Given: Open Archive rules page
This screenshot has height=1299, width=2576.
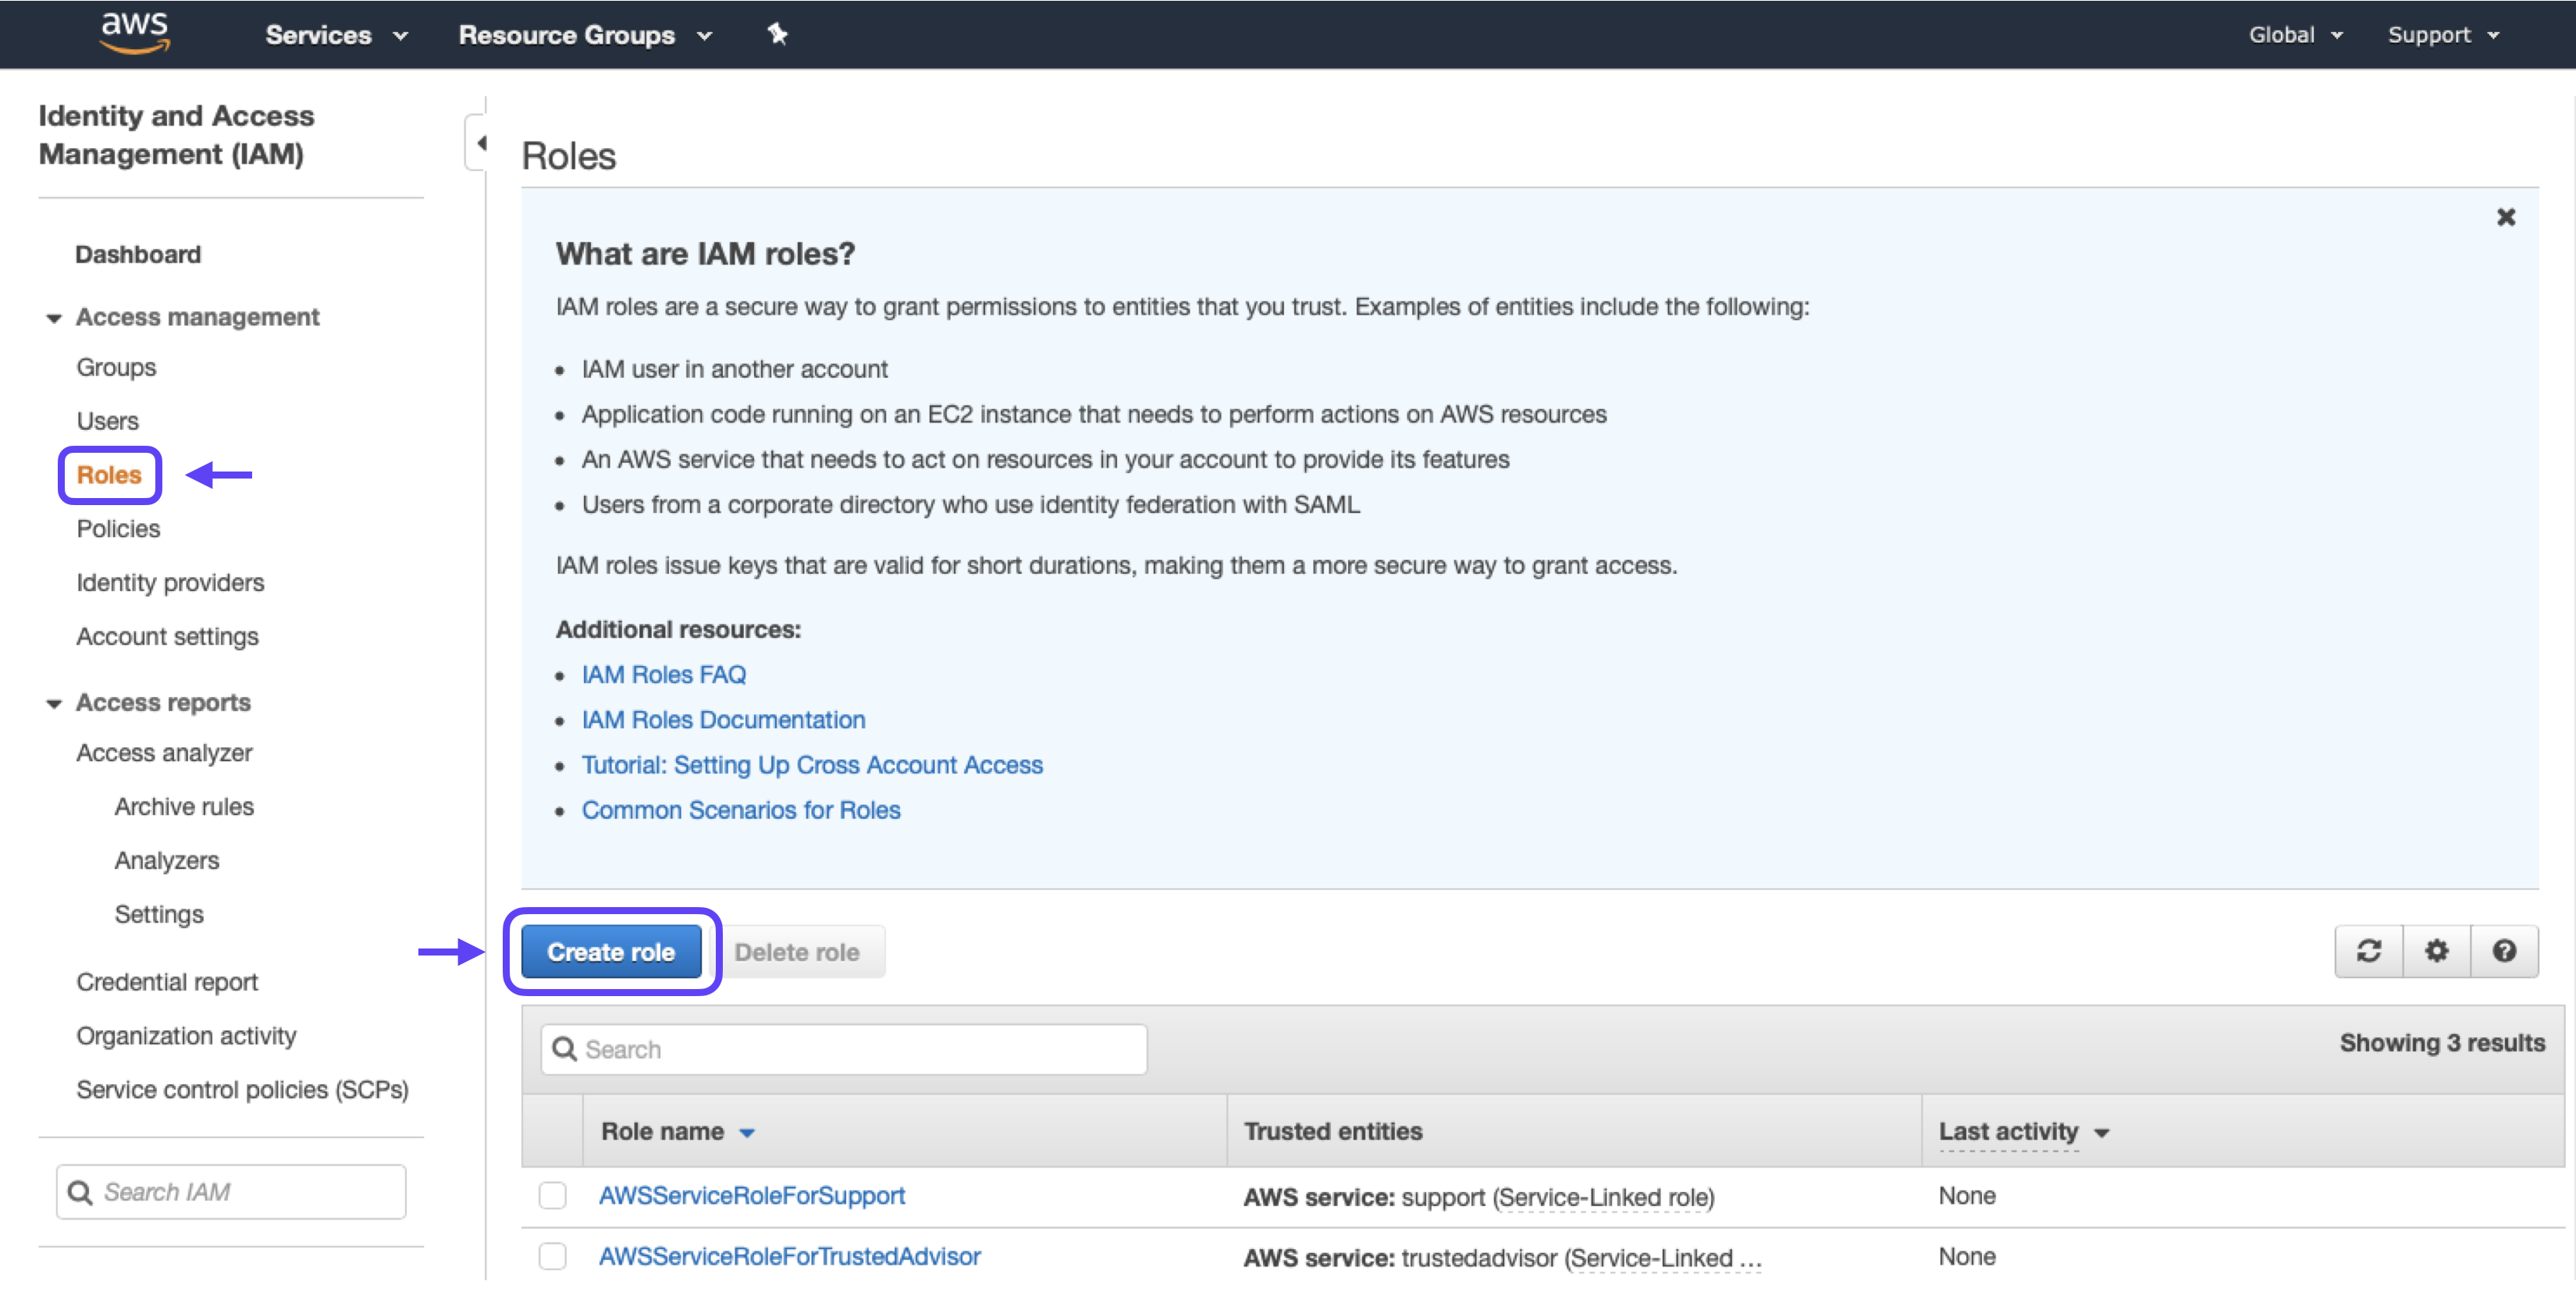Looking at the screenshot, I should coord(184,807).
